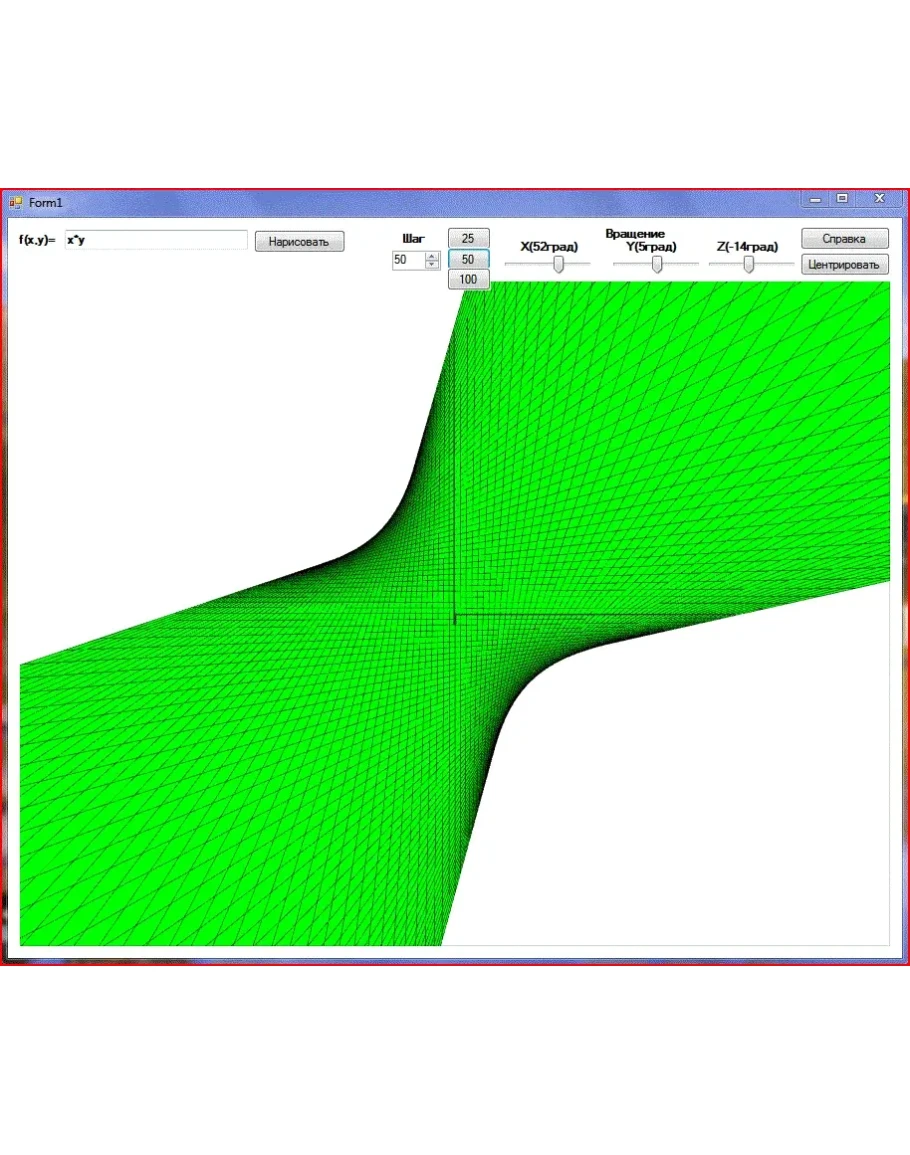This screenshot has width=910, height=1155.
Task: Increase Шаг with the up arrow
Action: (x=432, y=256)
